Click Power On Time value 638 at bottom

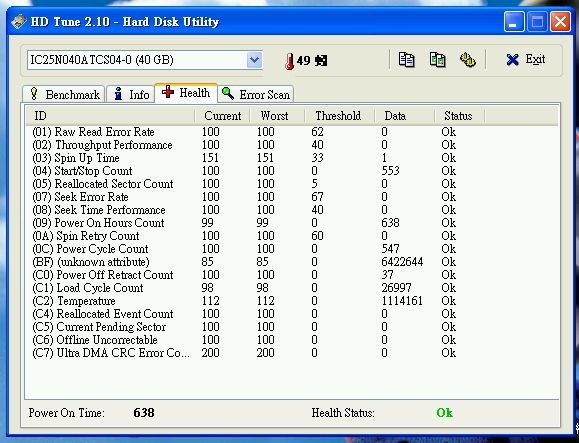(x=144, y=412)
